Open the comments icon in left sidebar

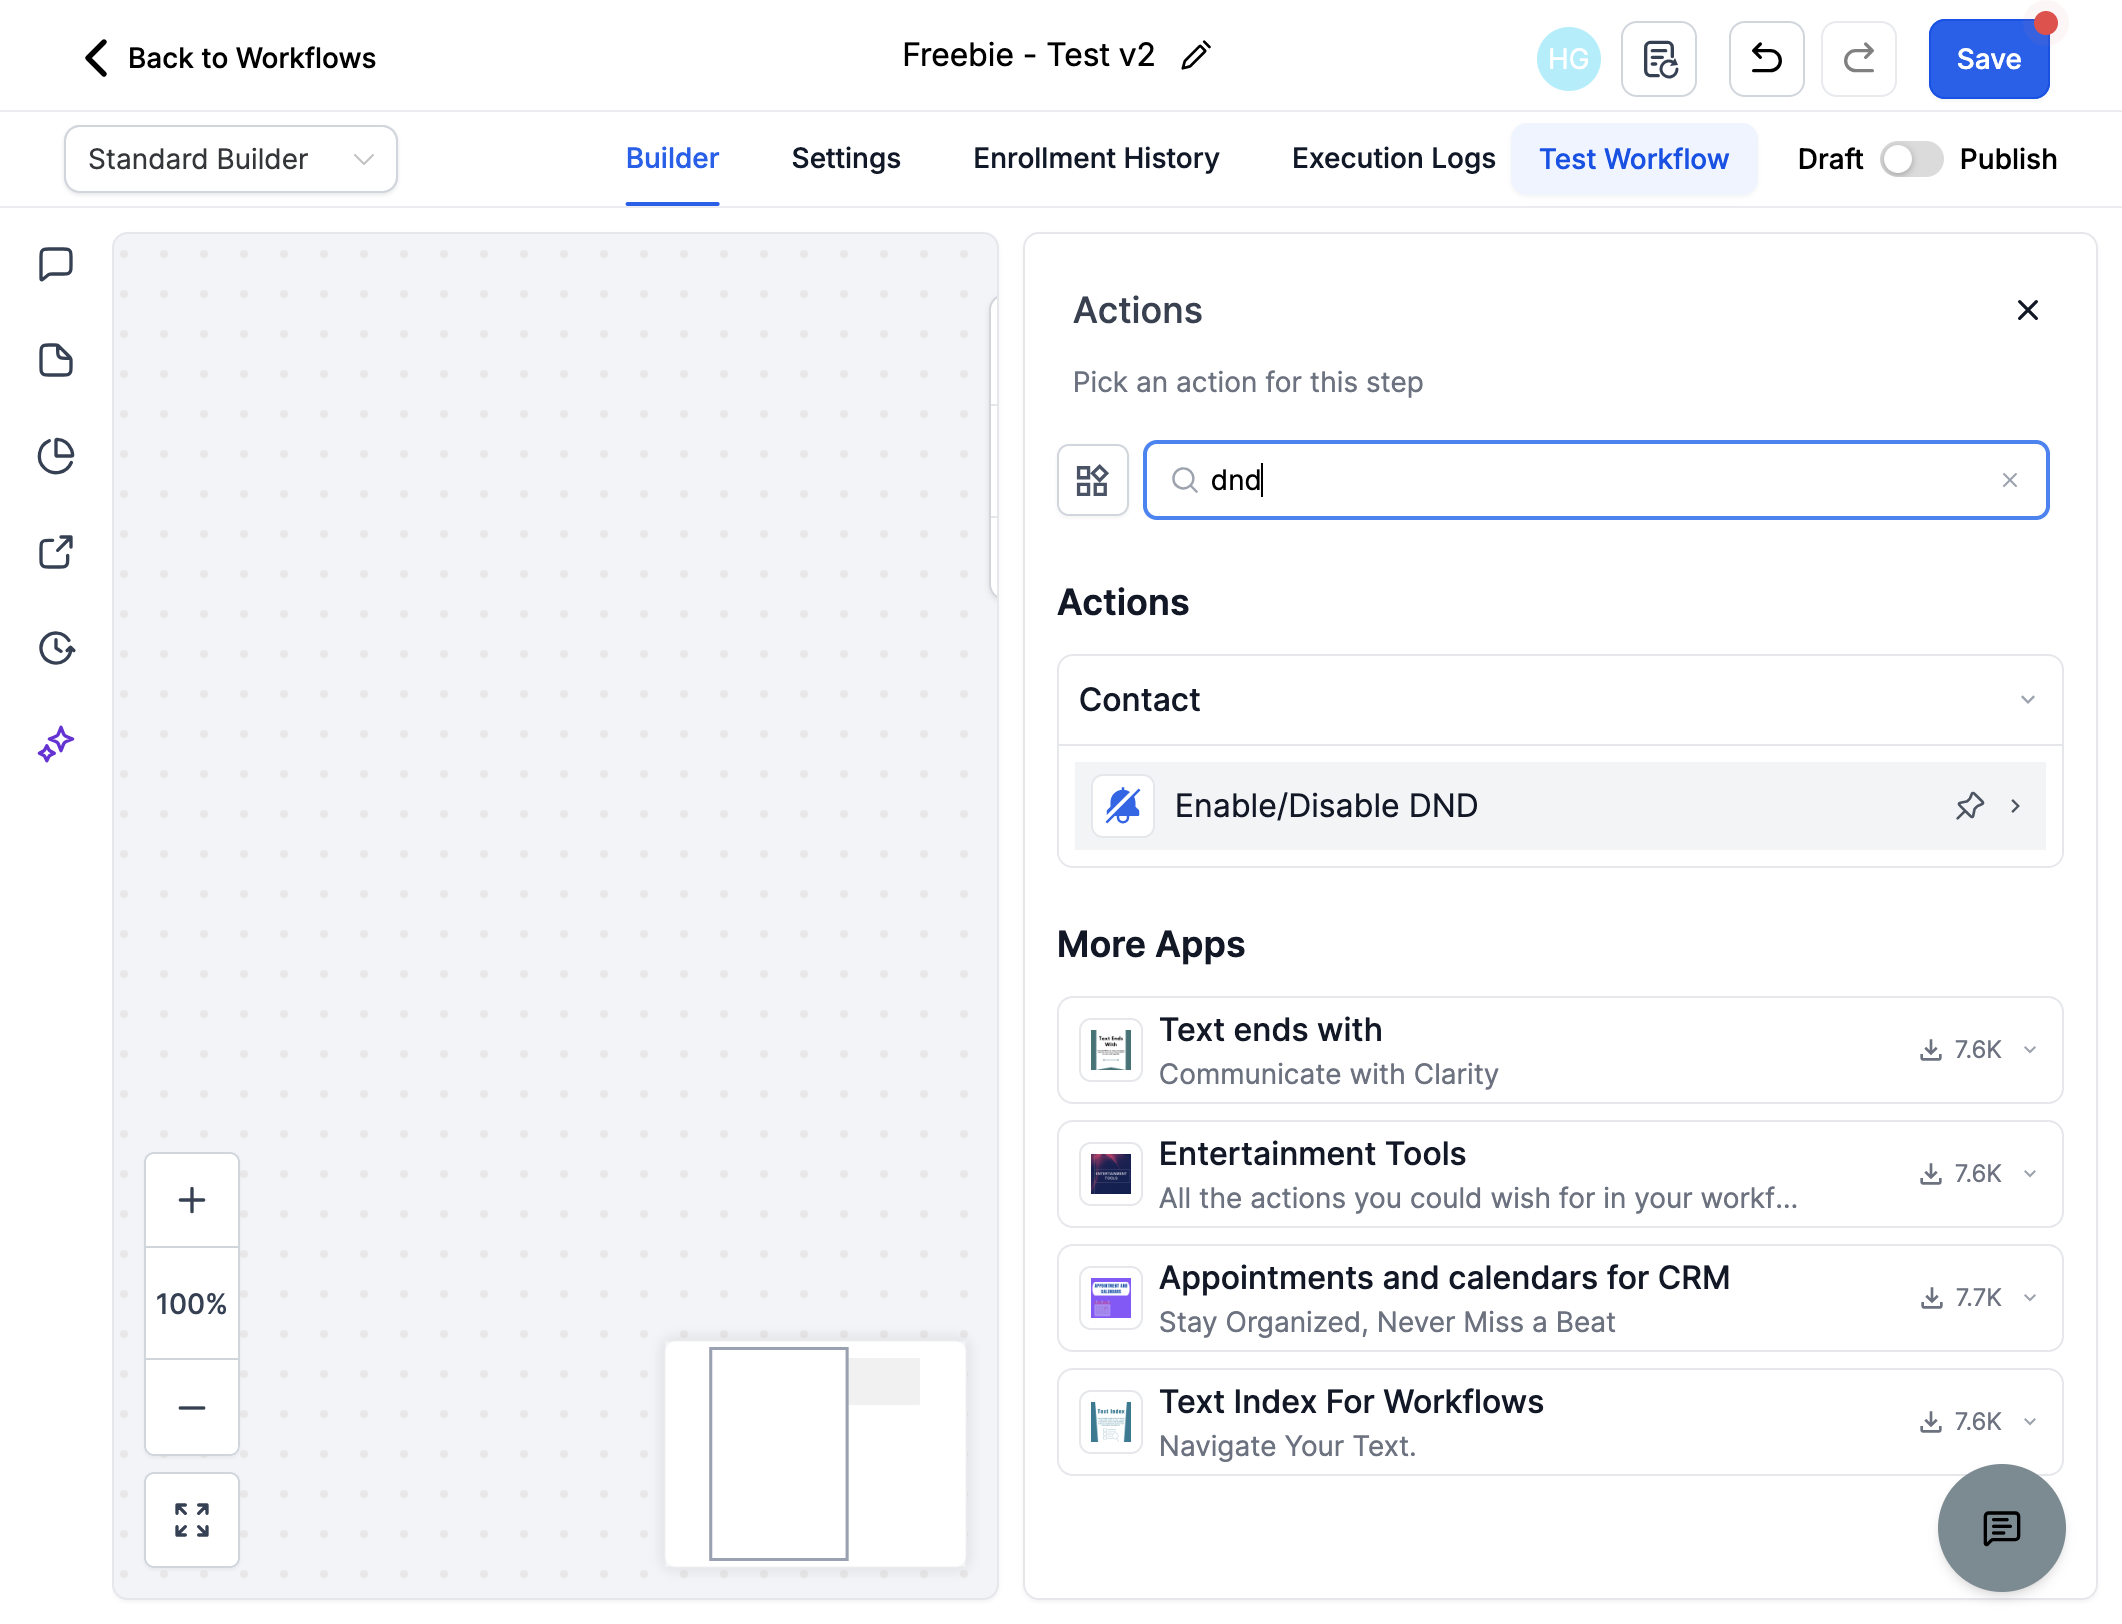(x=56, y=265)
